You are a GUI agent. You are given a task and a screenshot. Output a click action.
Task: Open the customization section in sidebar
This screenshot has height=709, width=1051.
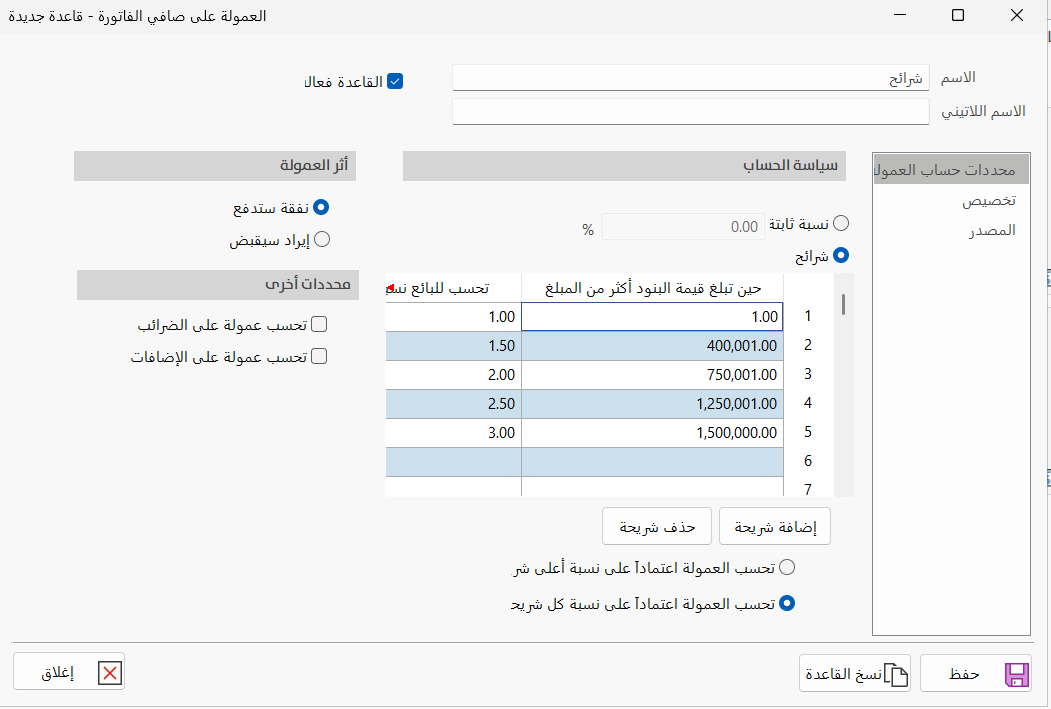tap(988, 201)
